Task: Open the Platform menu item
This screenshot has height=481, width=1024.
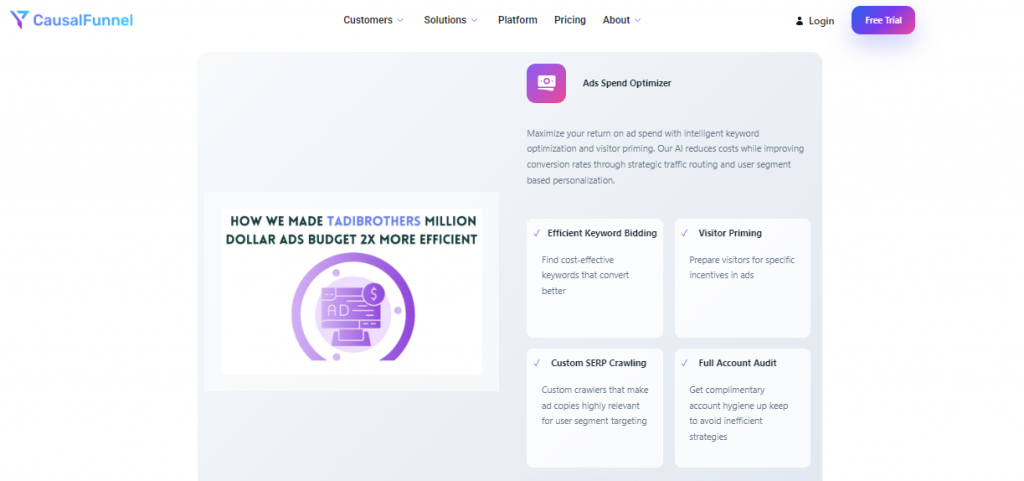Action: click(x=517, y=20)
